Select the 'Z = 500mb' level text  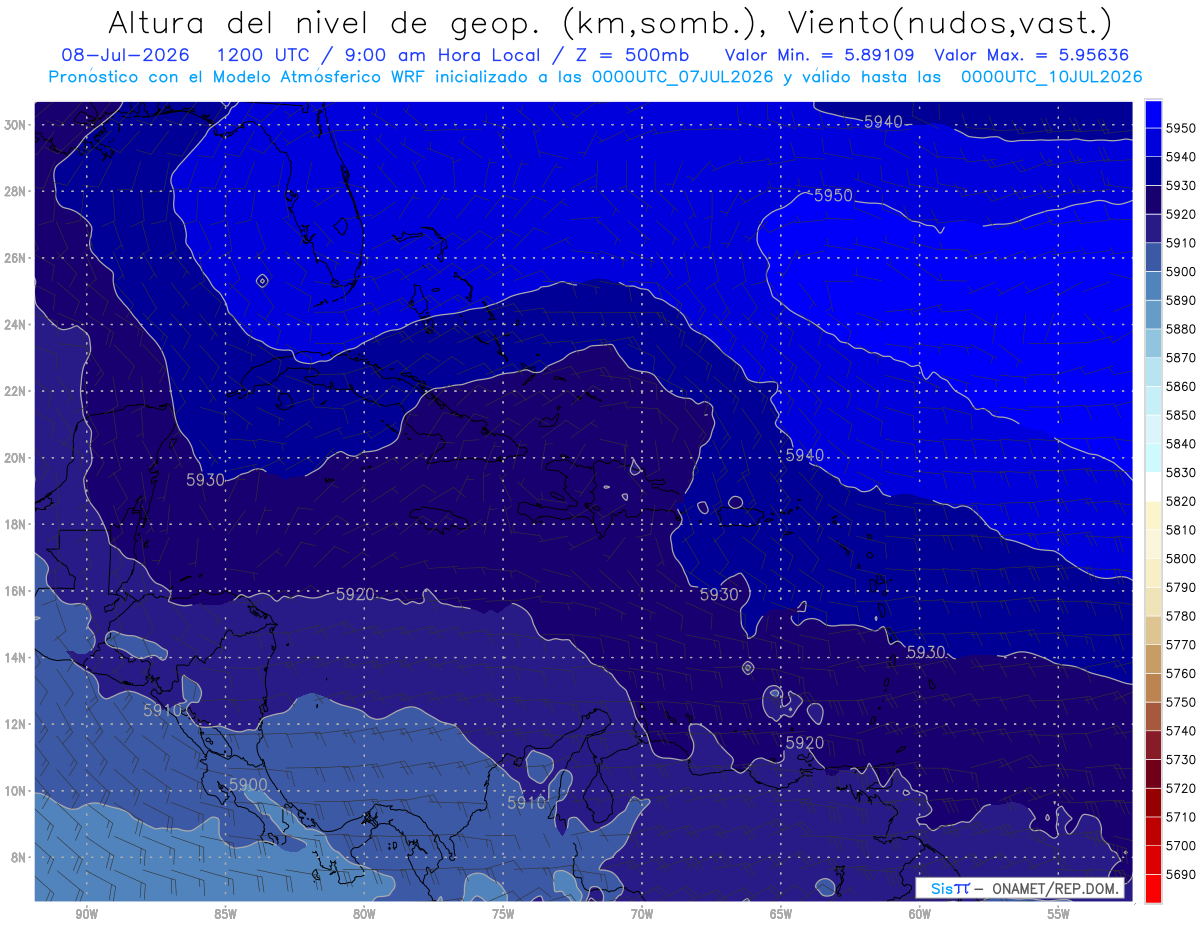tap(632, 55)
